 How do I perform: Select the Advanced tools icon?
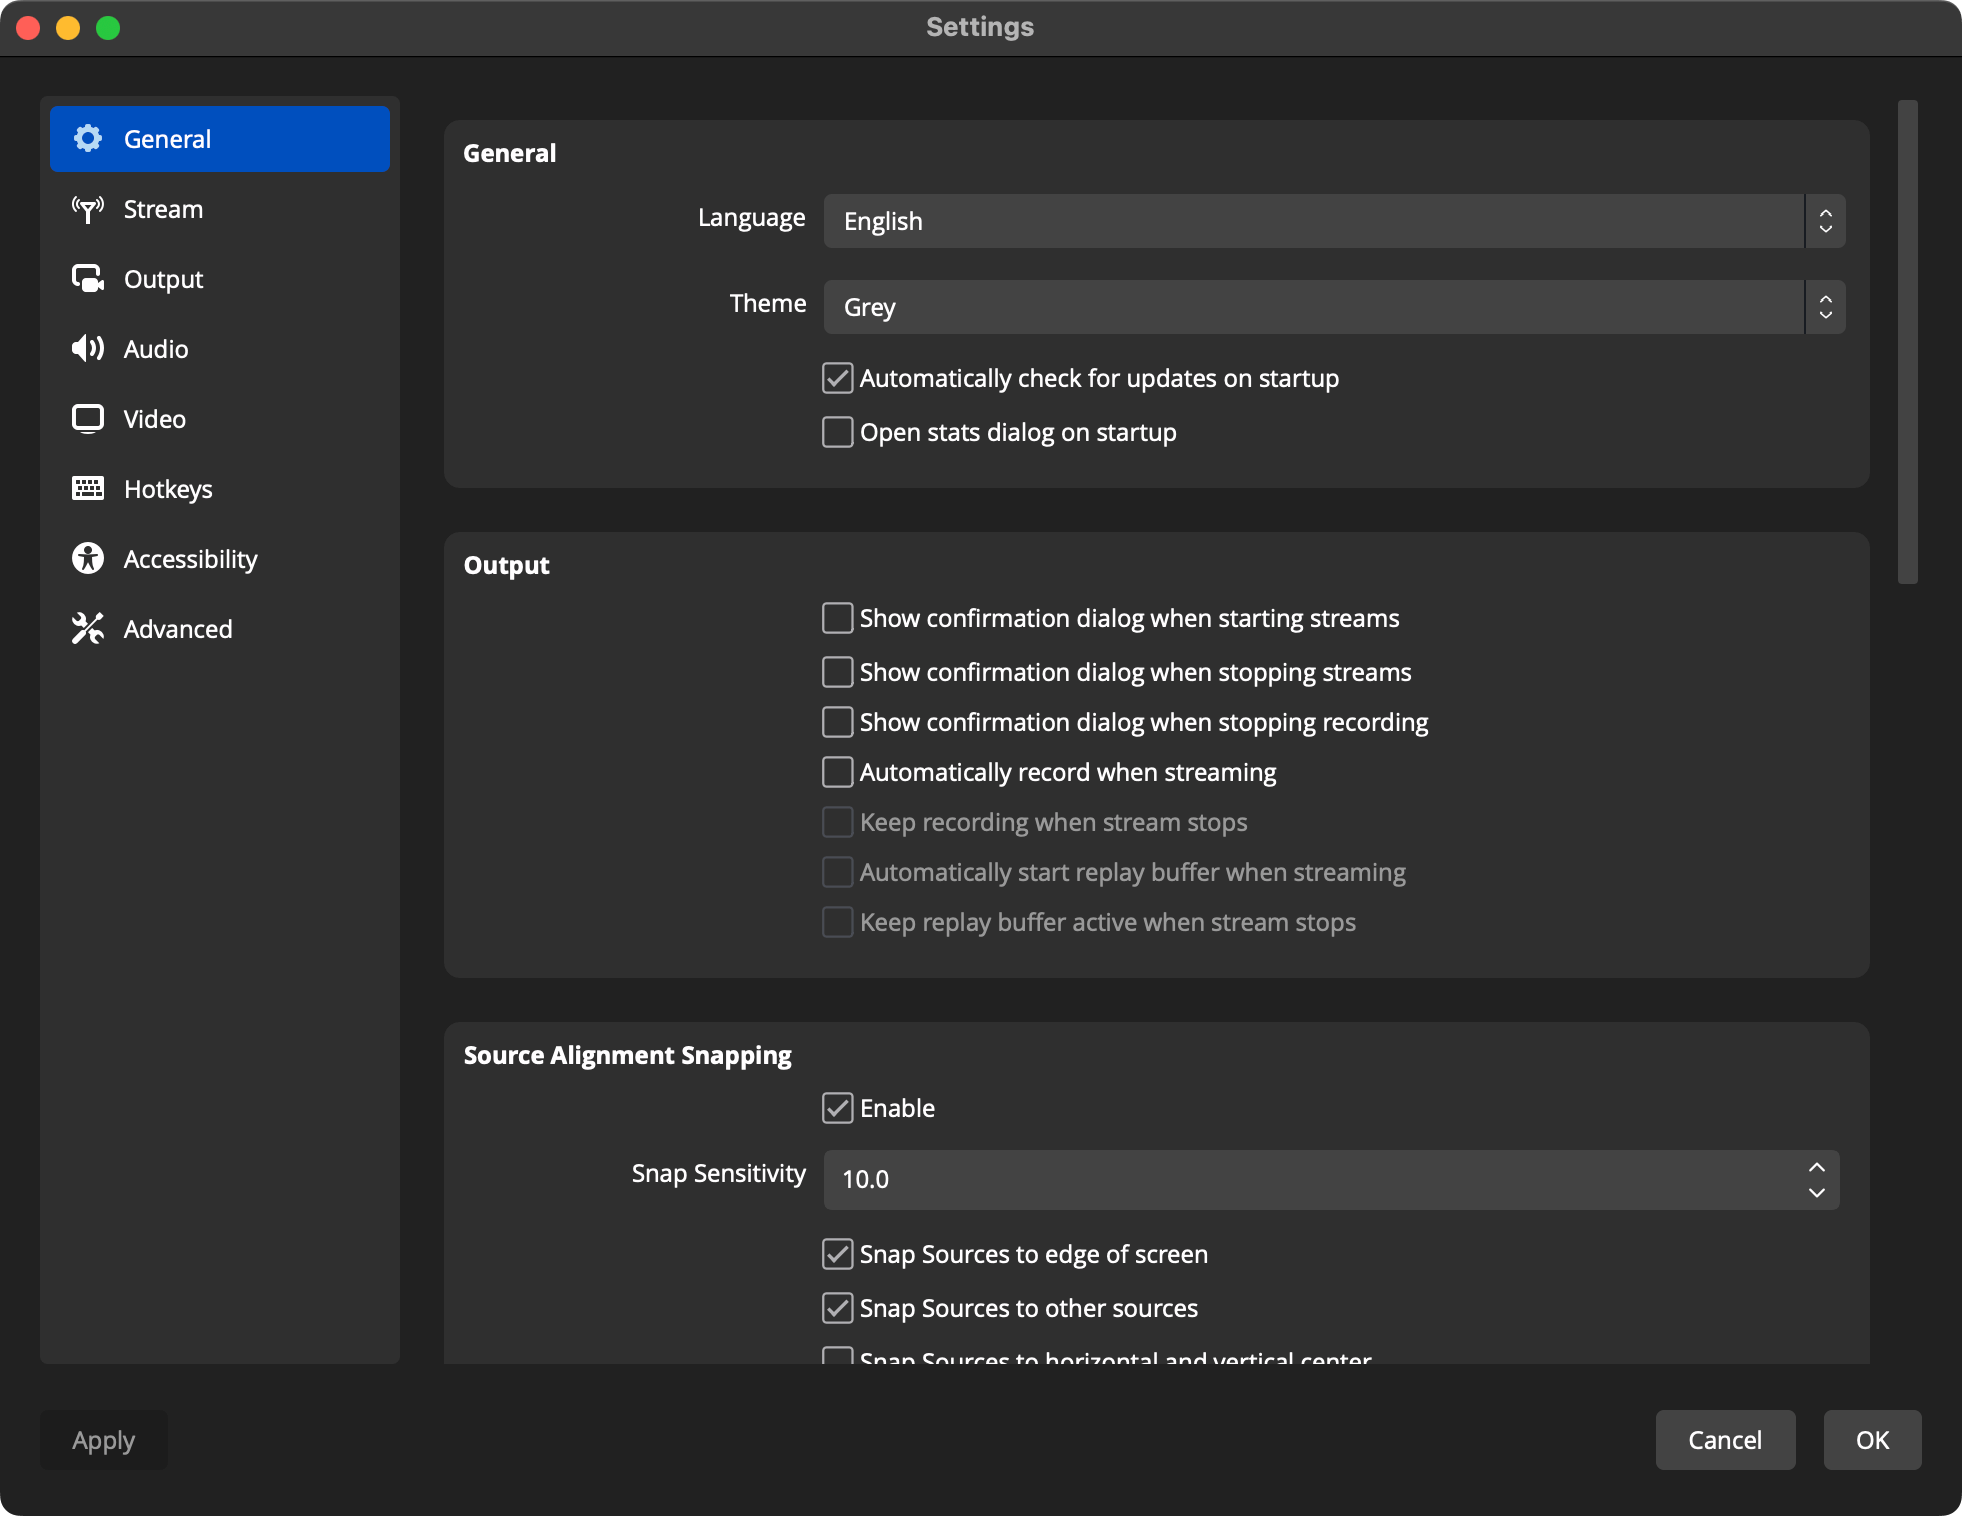pos(88,628)
